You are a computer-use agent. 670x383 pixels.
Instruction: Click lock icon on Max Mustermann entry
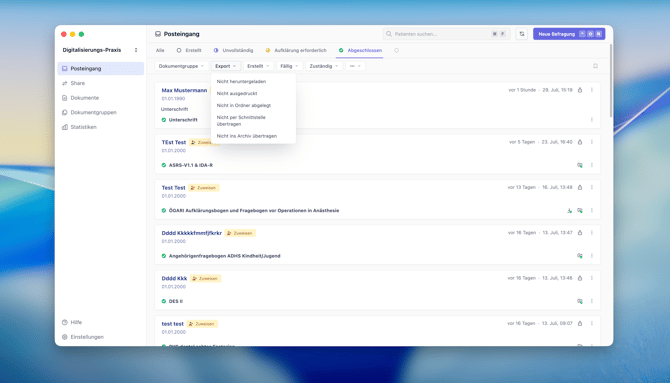580,90
